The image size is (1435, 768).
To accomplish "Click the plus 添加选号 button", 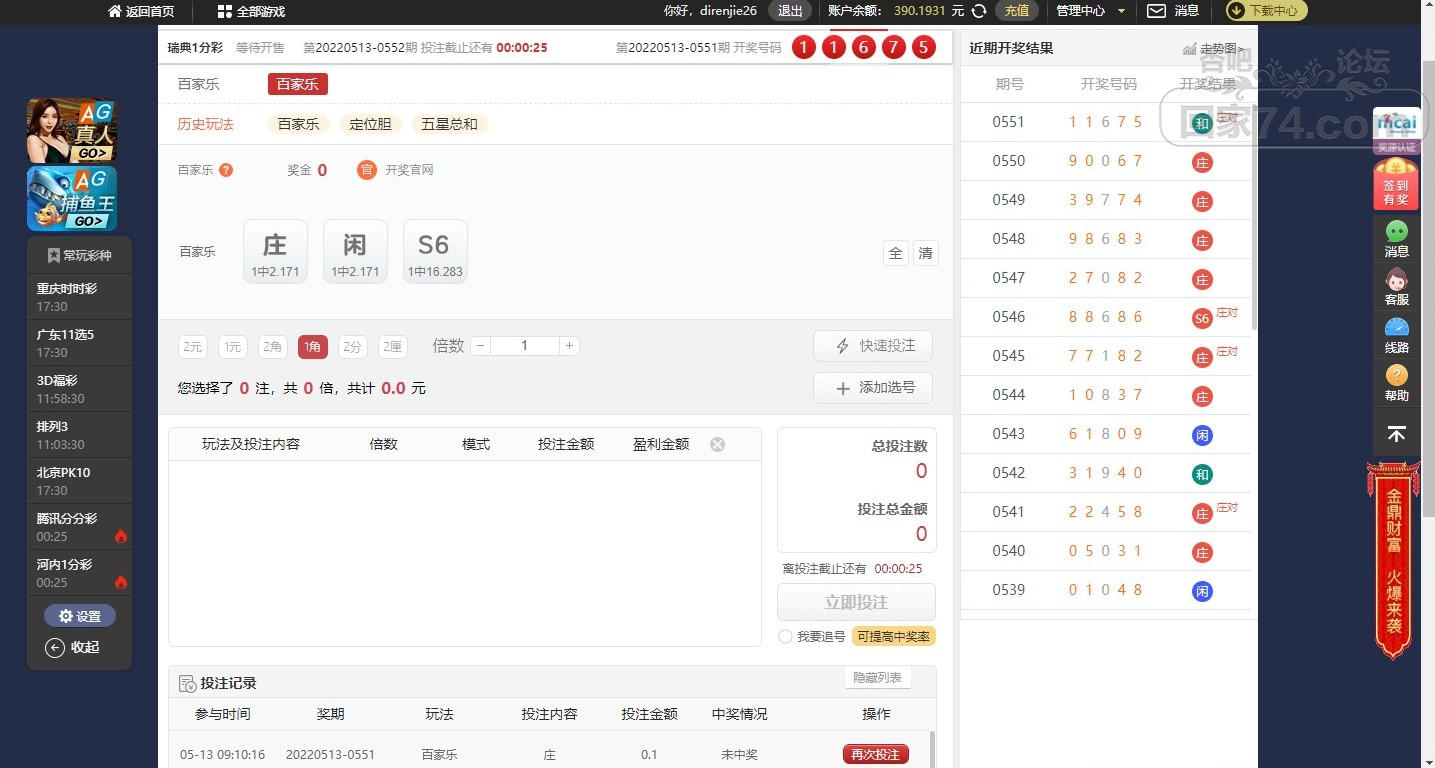I will (x=872, y=388).
